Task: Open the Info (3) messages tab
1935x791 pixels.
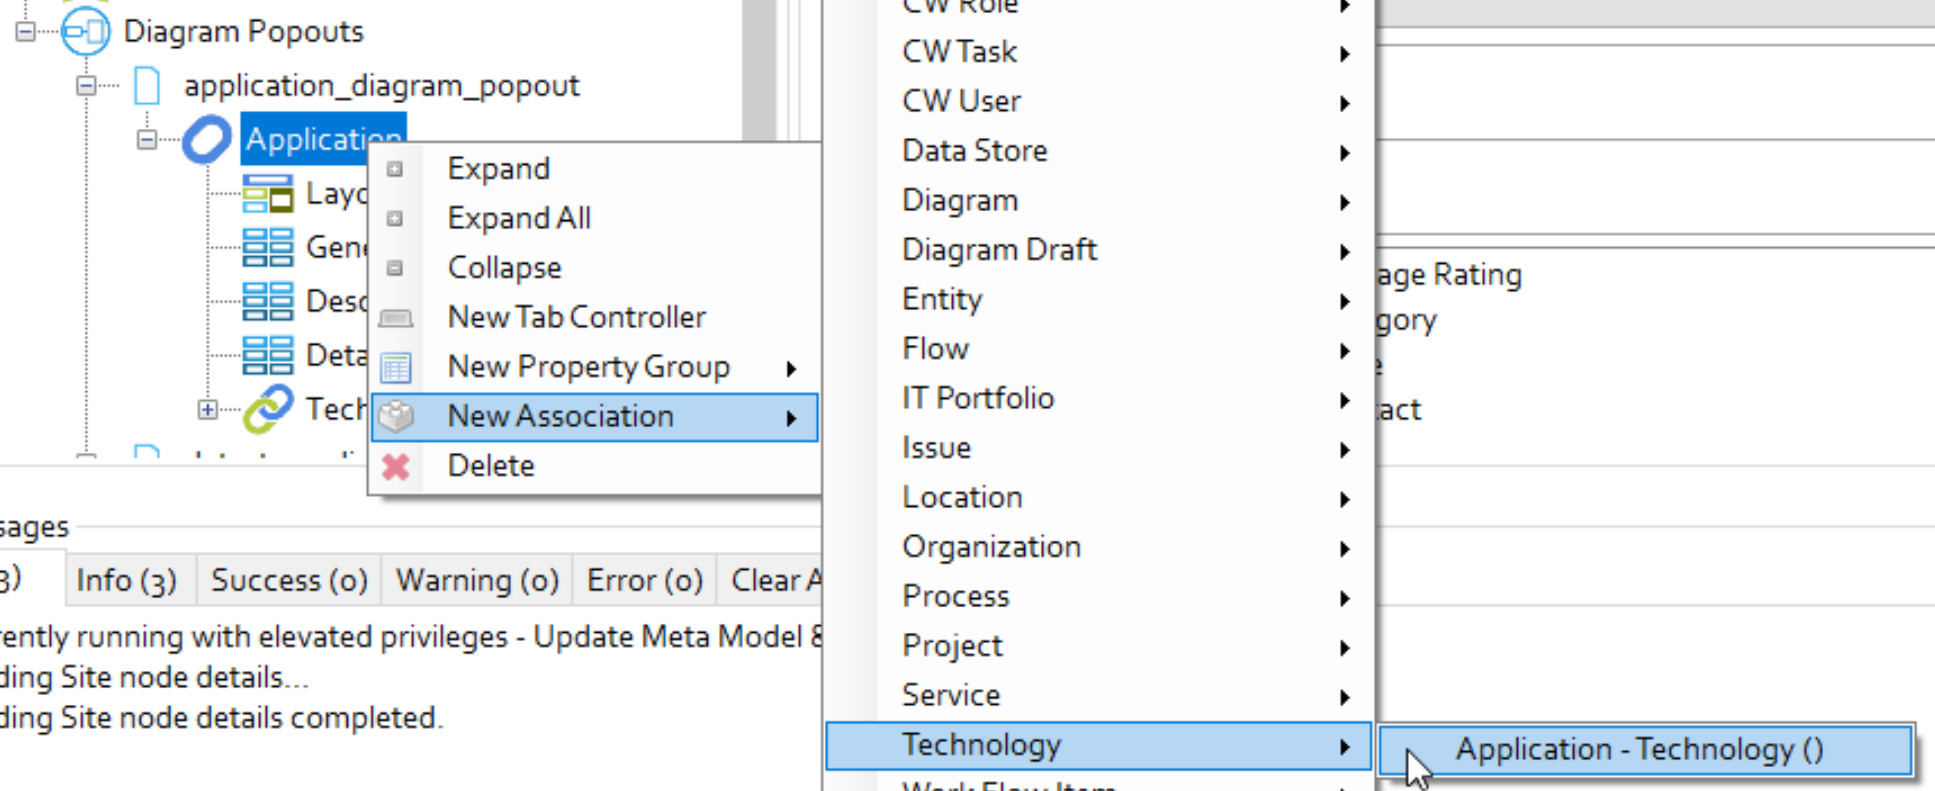Action: (126, 581)
